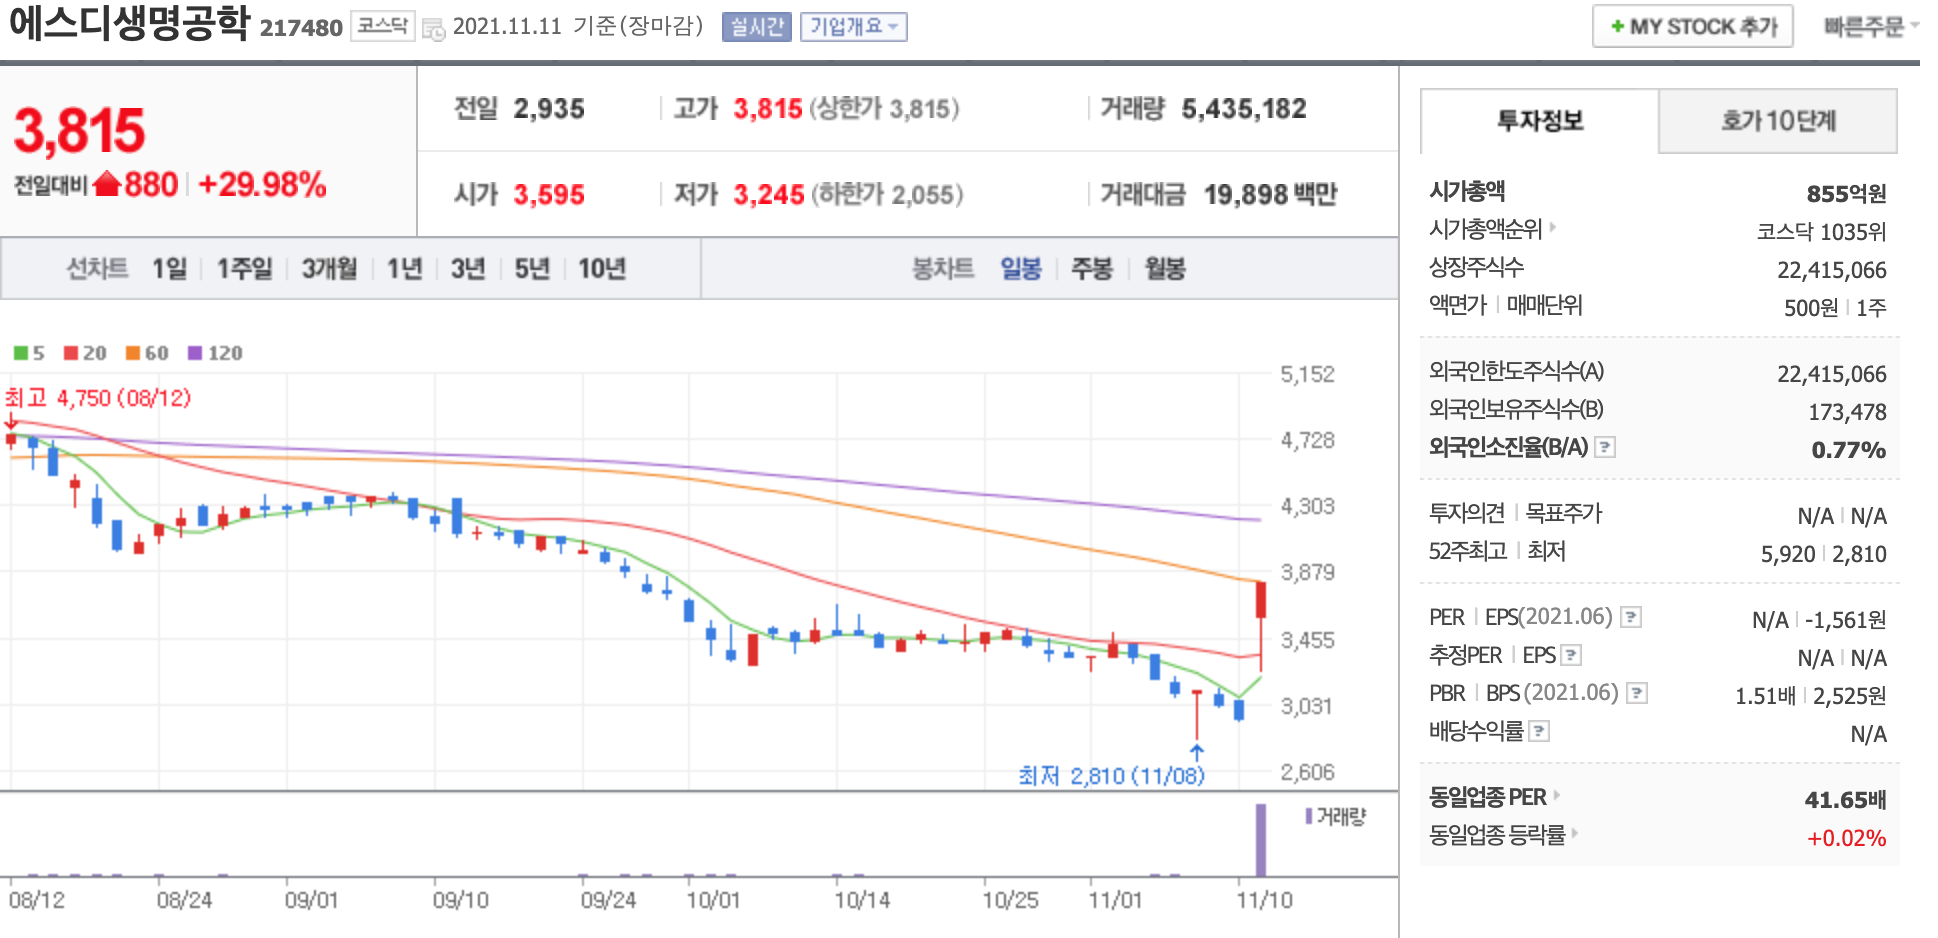Image resolution: width=1938 pixels, height=938 pixels.
Task: Click the 코스닥 1035위 rank value
Action: pos(1821,232)
